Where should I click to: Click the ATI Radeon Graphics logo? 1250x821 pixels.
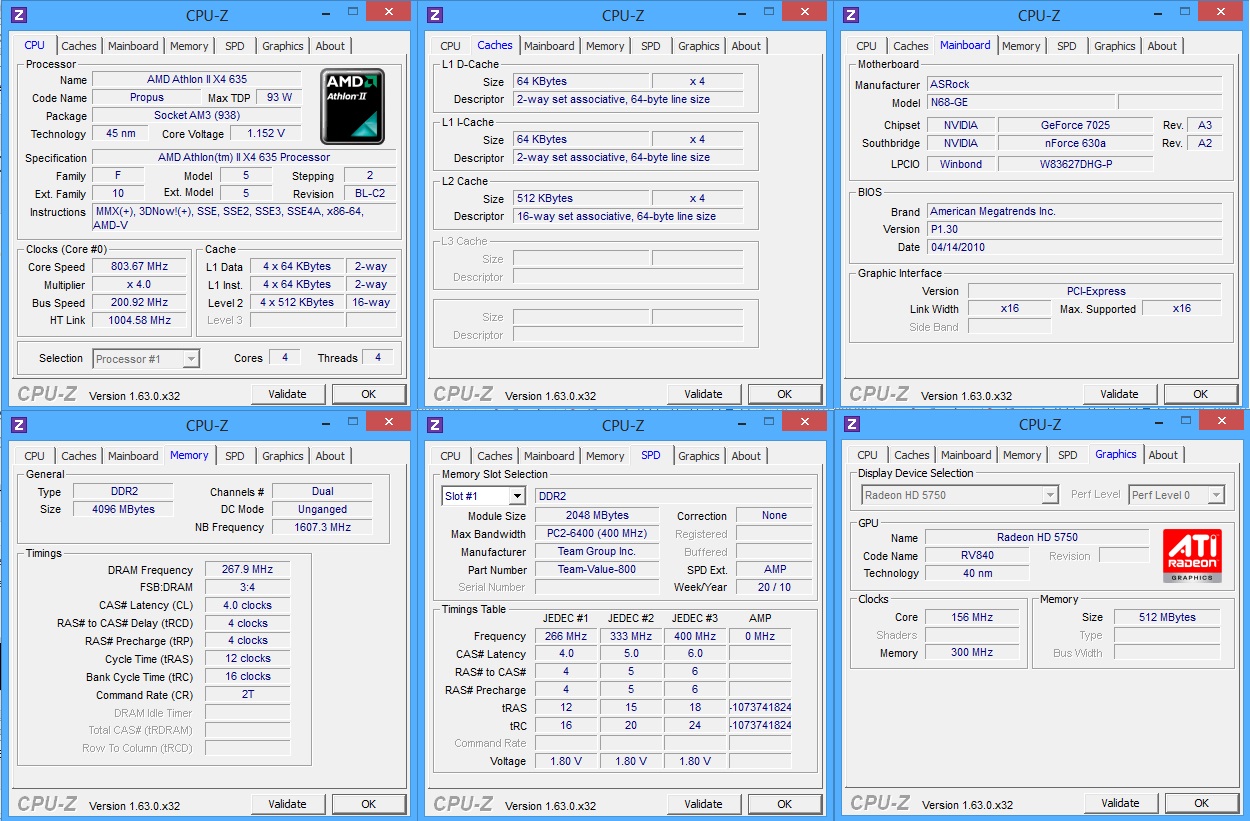click(x=1192, y=556)
